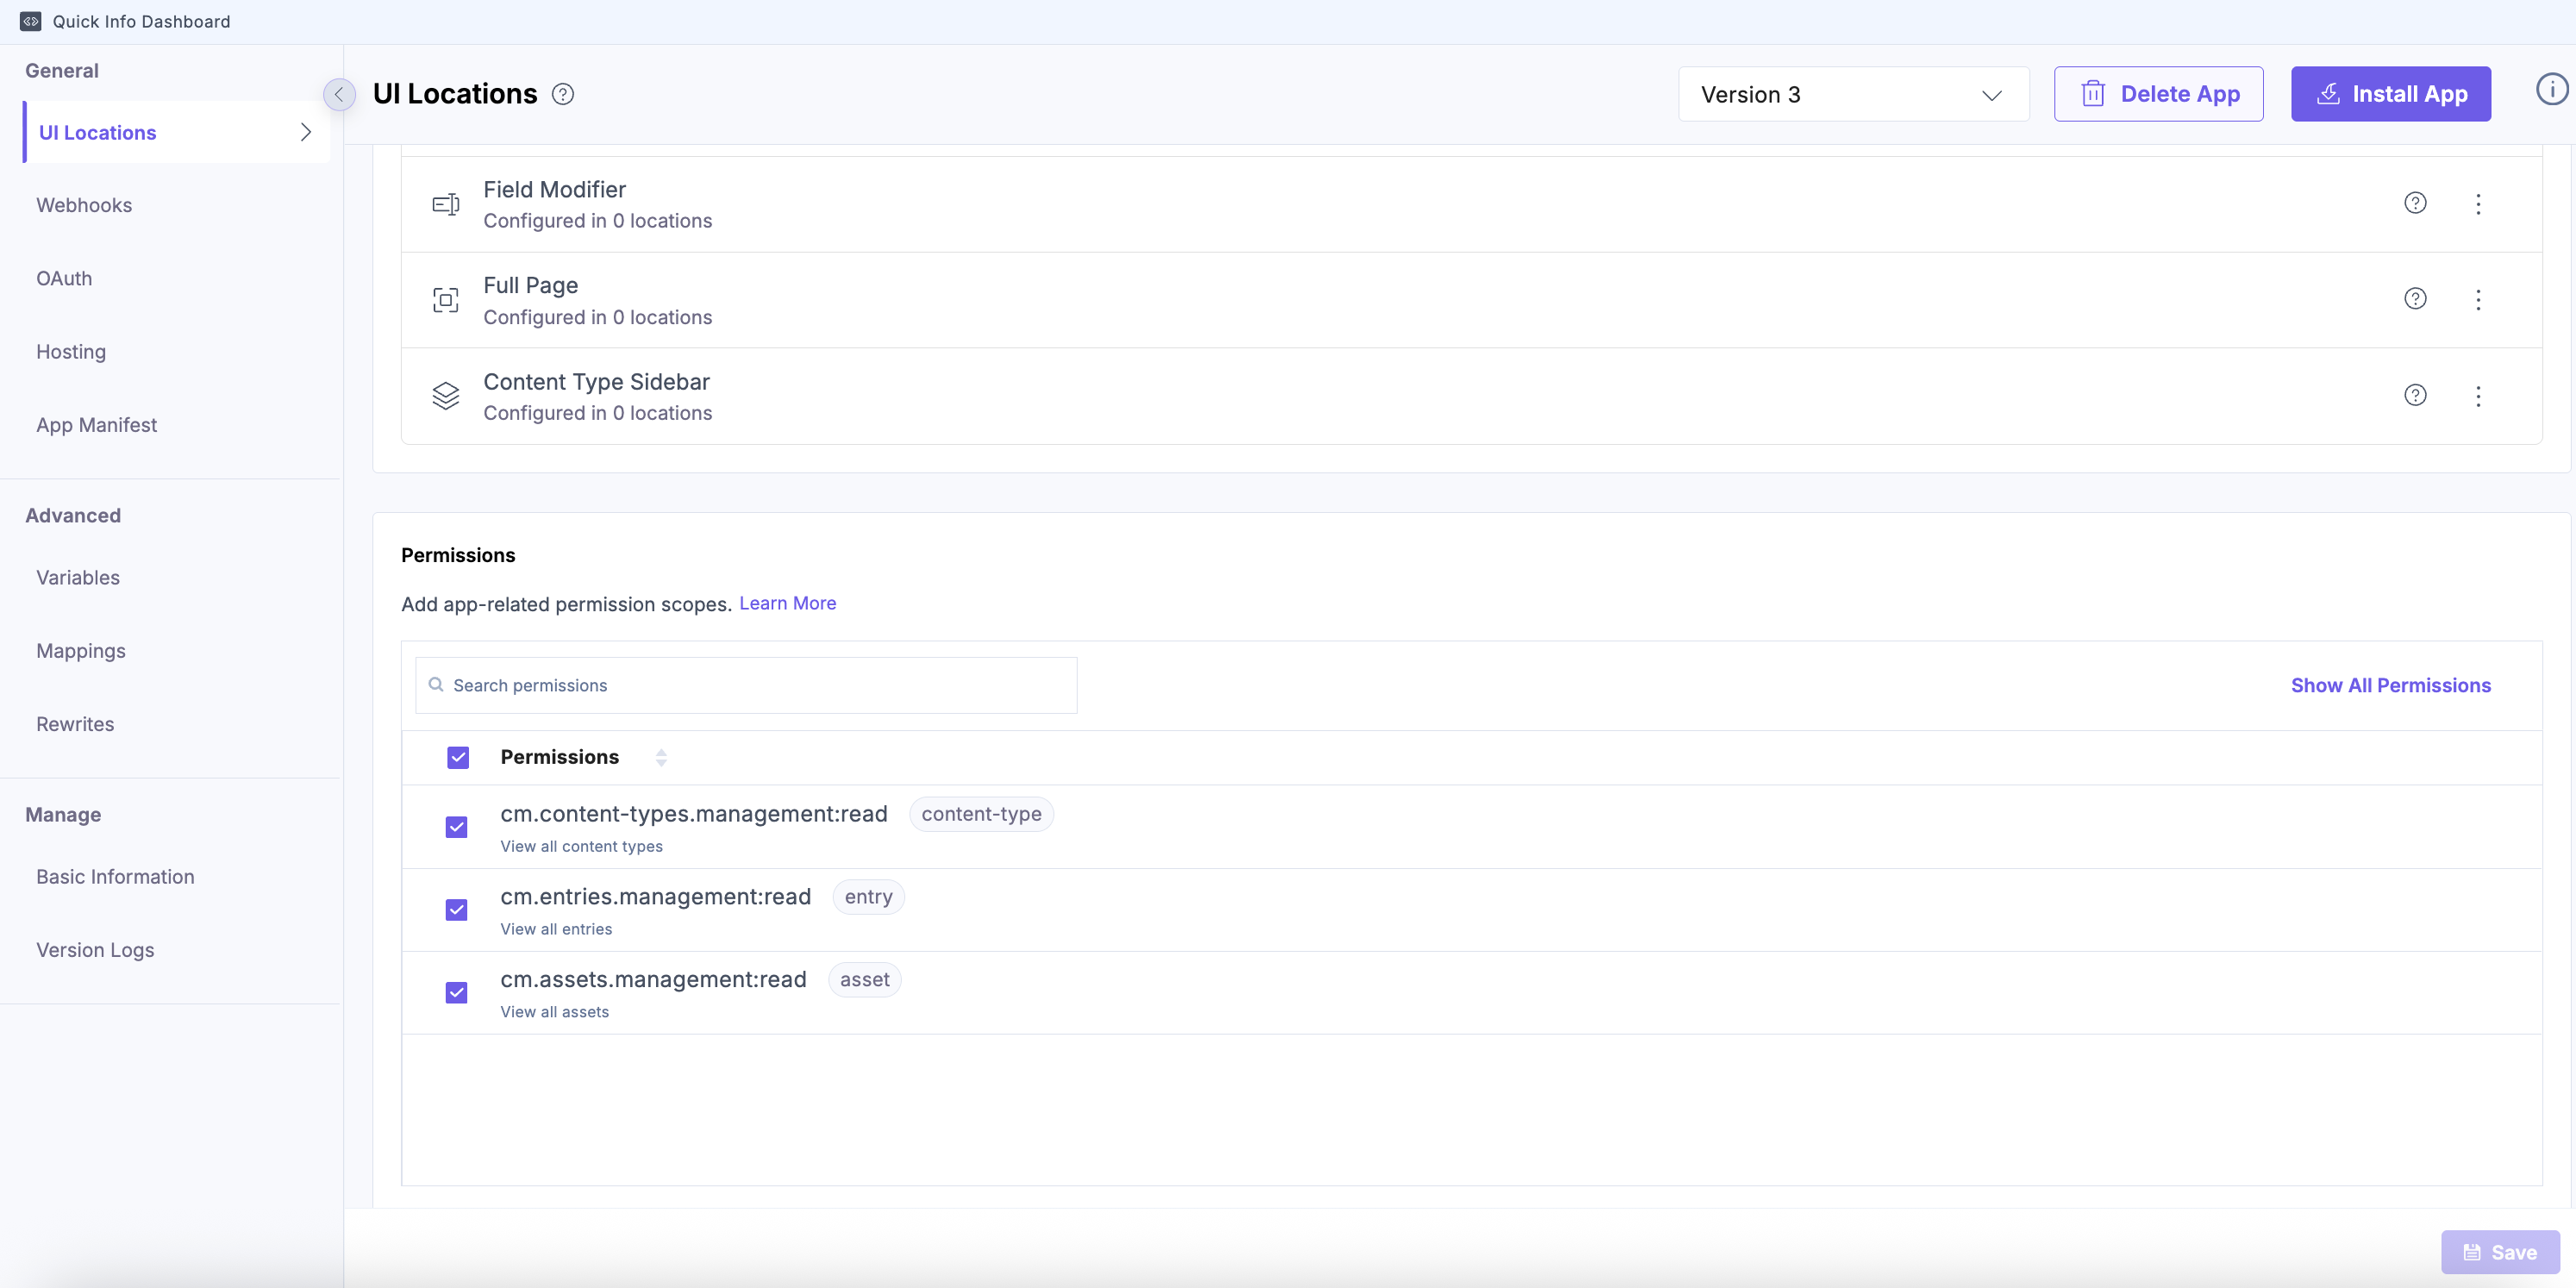Click help icon on Full Page row
Screen dimensions: 2576x1288
[x=2415, y=299]
